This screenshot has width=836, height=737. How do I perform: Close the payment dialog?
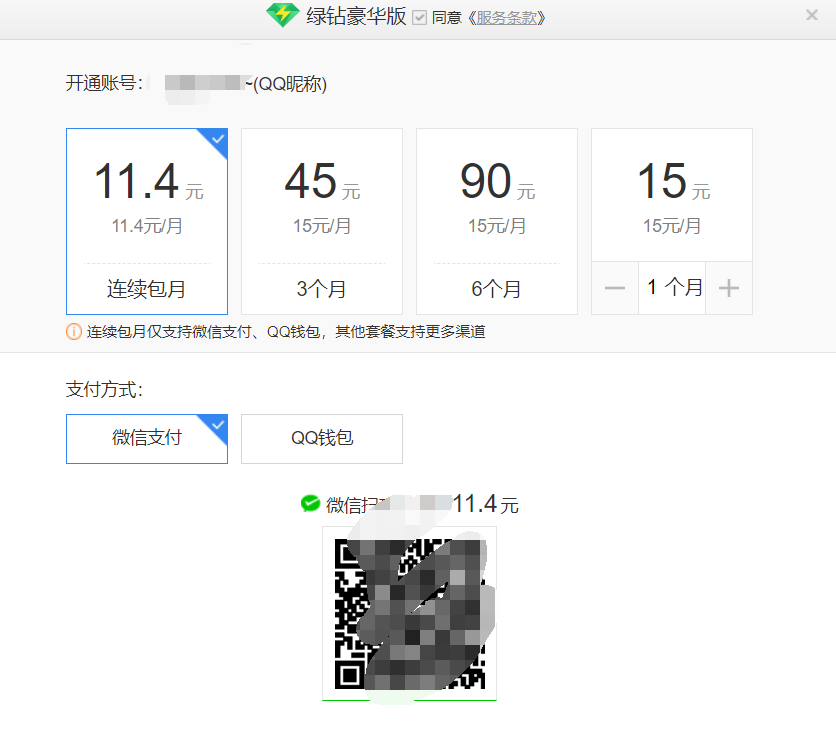[811, 15]
